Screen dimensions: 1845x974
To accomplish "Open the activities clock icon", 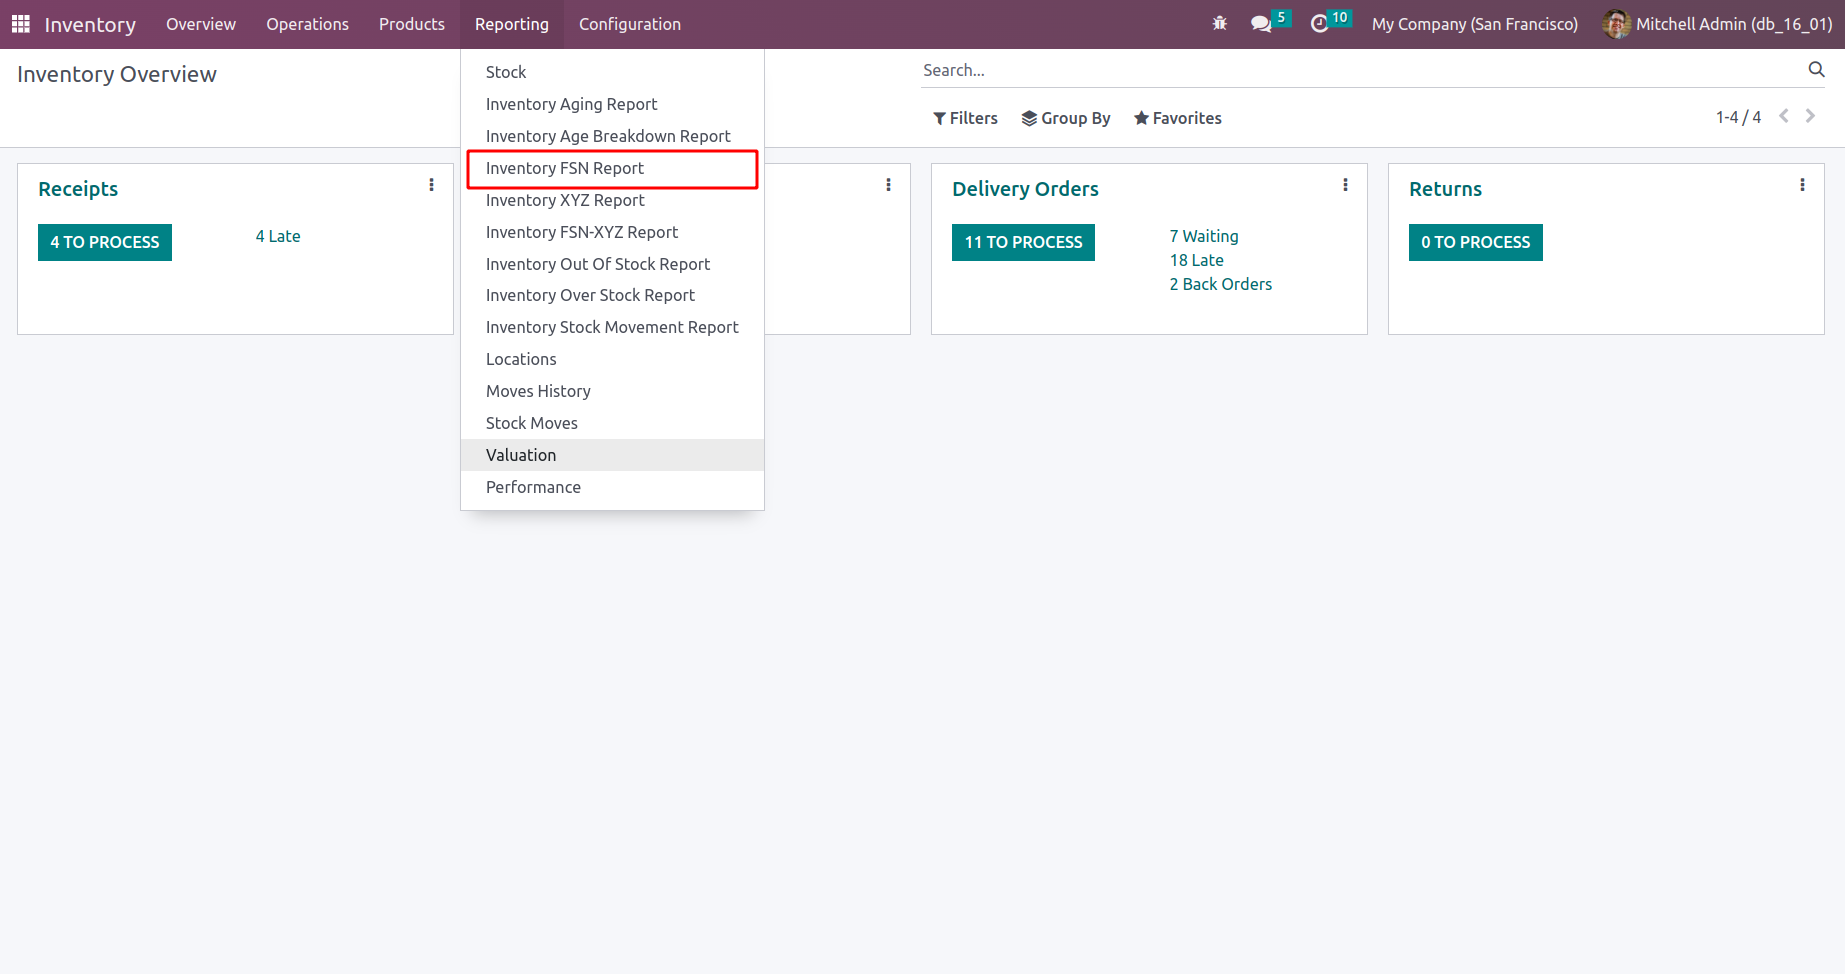I will 1320,24.
